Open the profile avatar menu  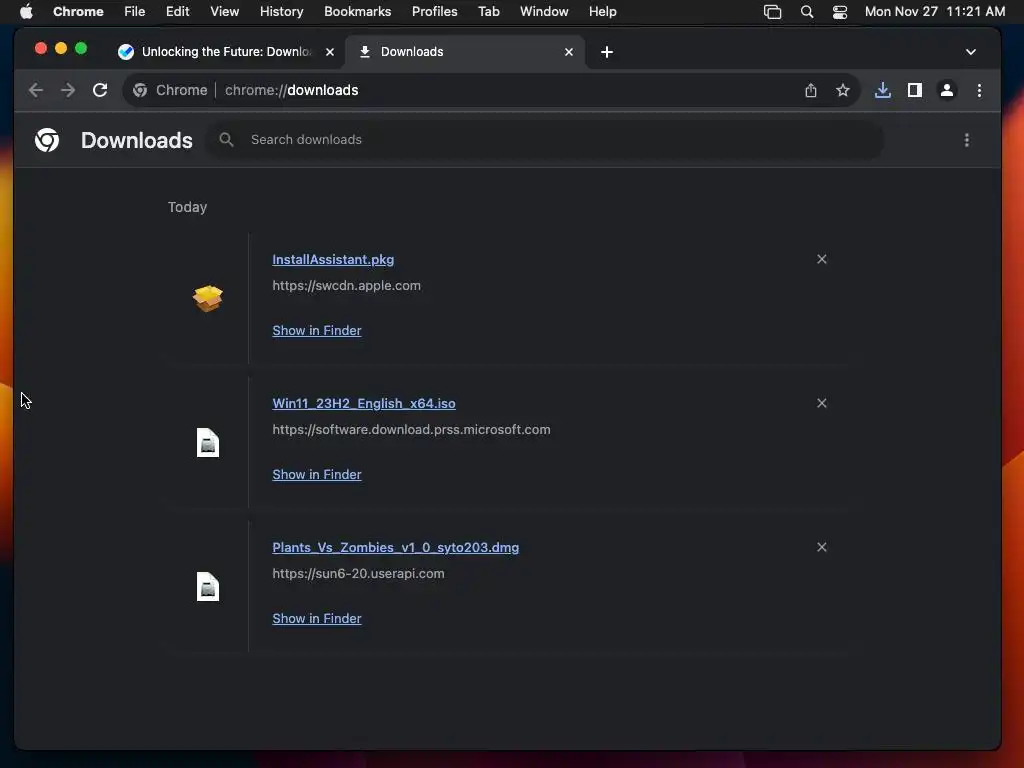click(x=946, y=90)
